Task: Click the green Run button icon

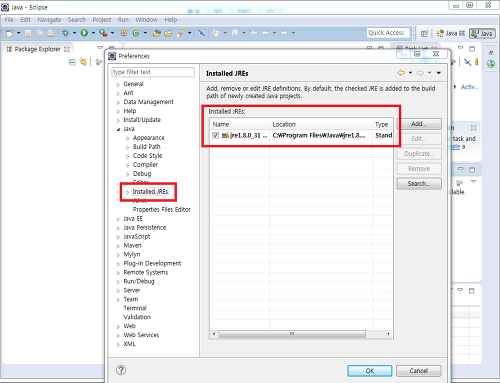Action: (x=84, y=33)
